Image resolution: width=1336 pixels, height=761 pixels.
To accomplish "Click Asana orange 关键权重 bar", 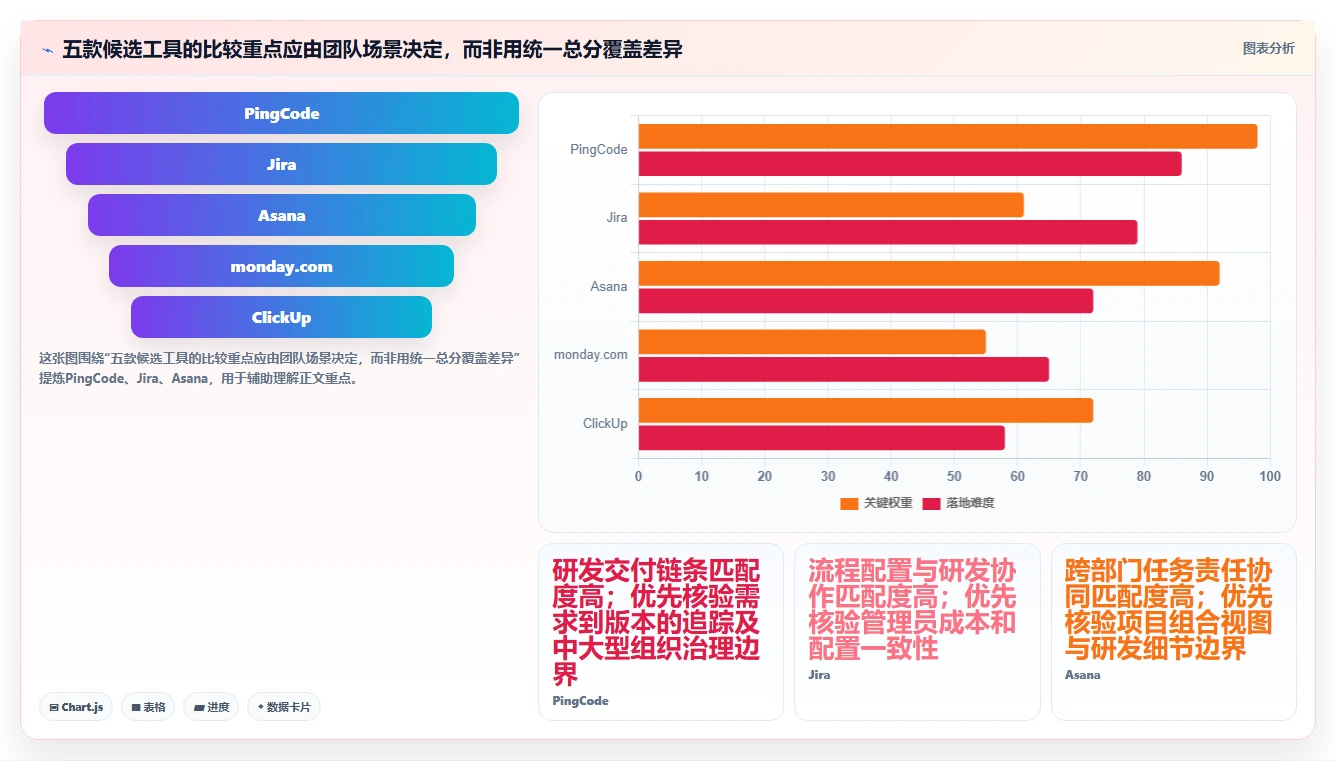I will click(x=929, y=273).
